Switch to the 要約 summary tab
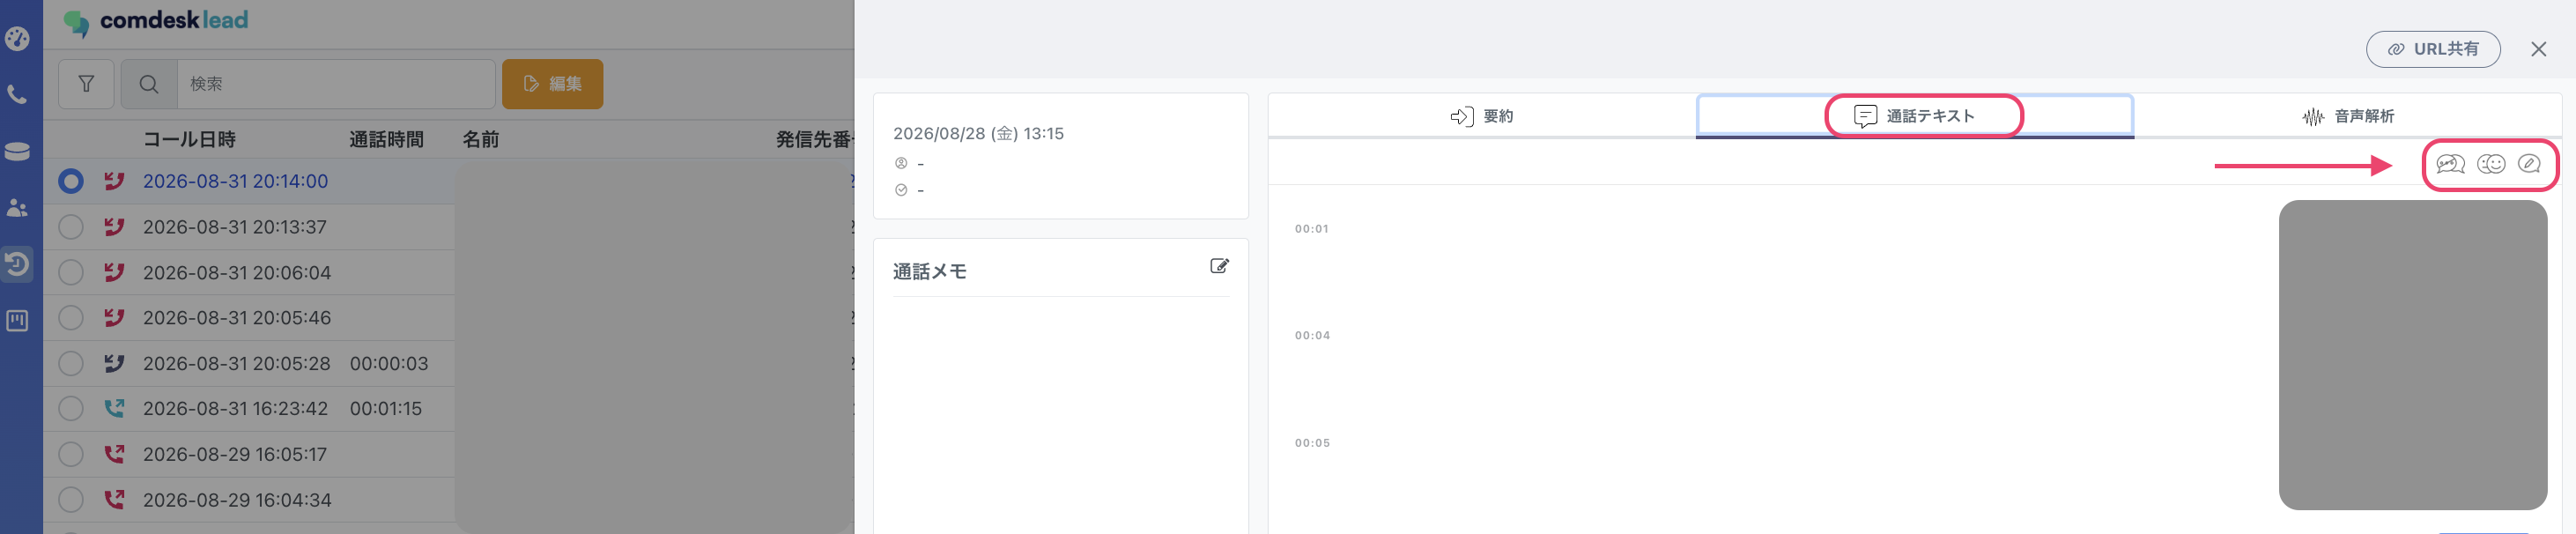The width and height of the screenshot is (2576, 534). [1482, 116]
